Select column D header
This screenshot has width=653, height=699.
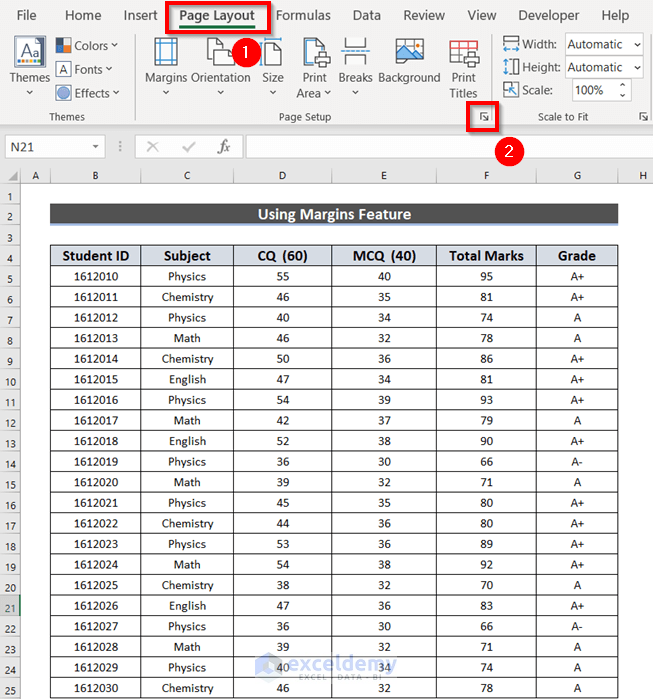282,176
